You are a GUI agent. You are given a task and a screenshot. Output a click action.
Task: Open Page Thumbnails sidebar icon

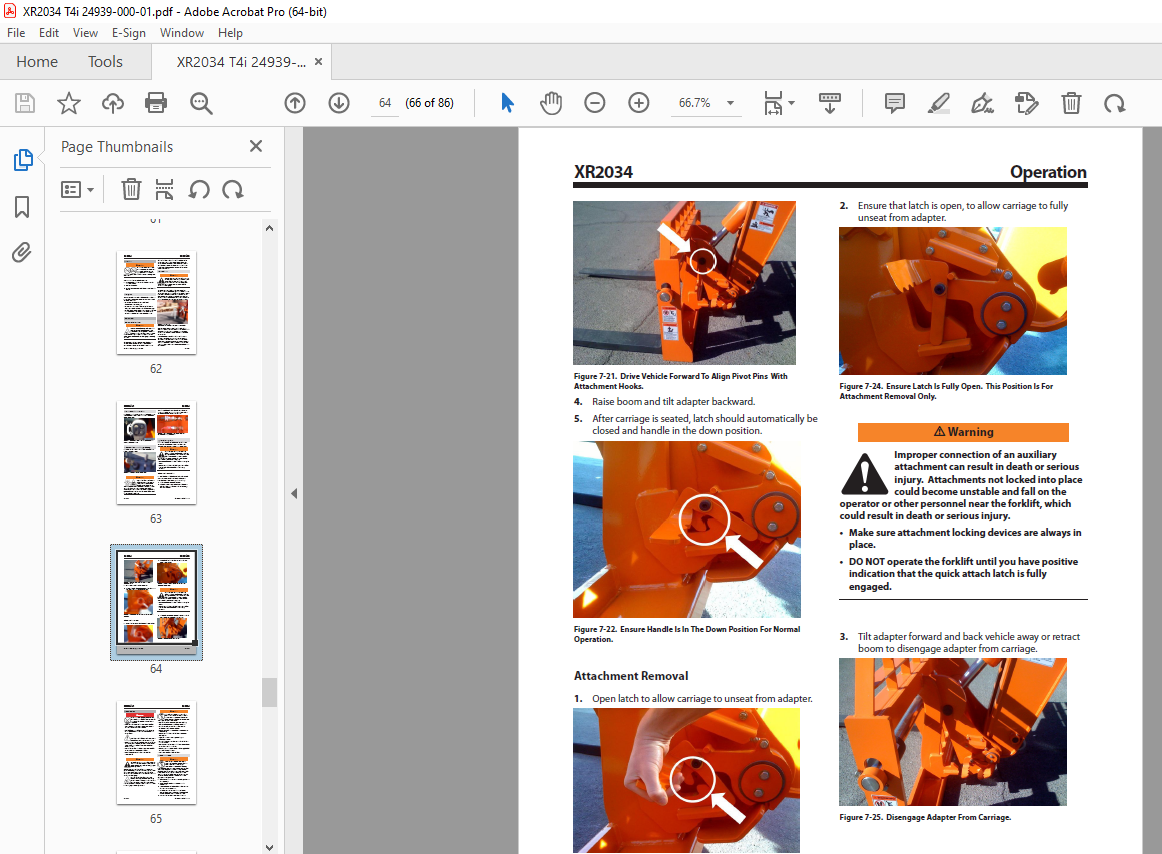pyautogui.click(x=23, y=159)
